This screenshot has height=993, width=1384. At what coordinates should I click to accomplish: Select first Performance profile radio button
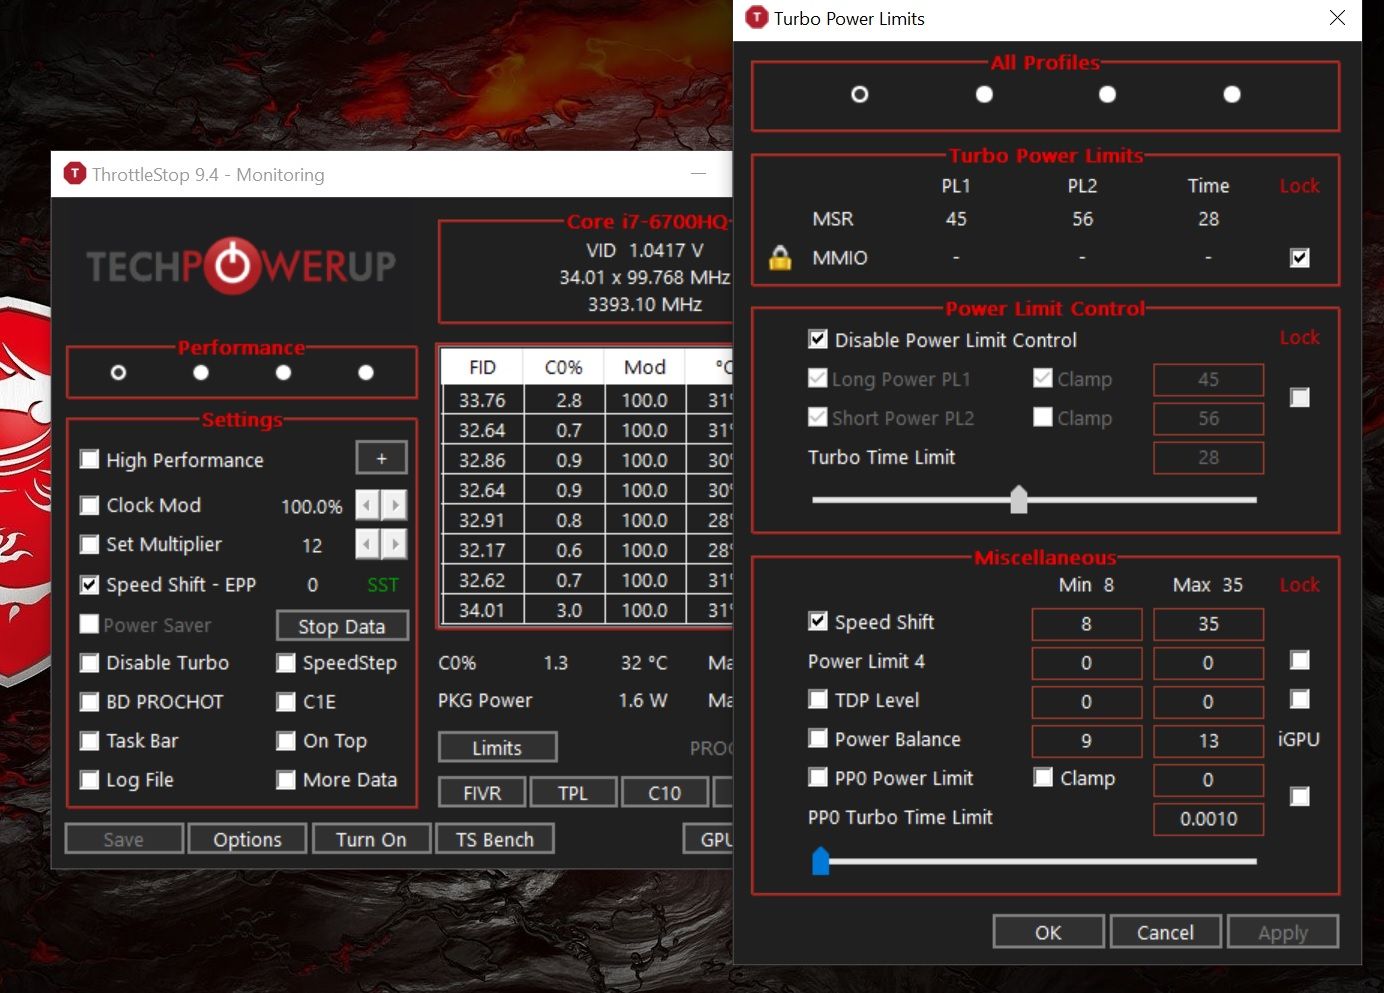[x=118, y=372]
